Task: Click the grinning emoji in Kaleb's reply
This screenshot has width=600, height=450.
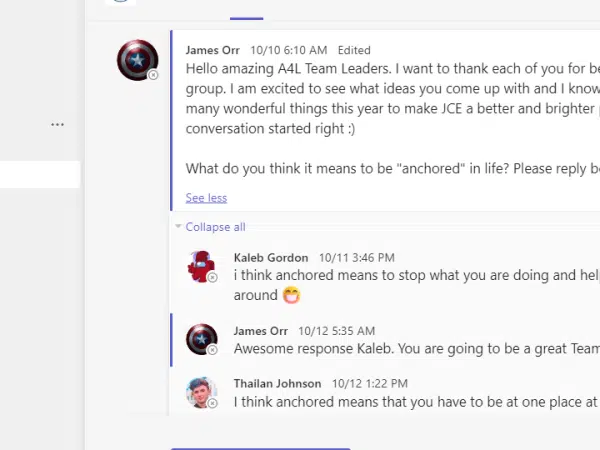Action: (292, 295)
